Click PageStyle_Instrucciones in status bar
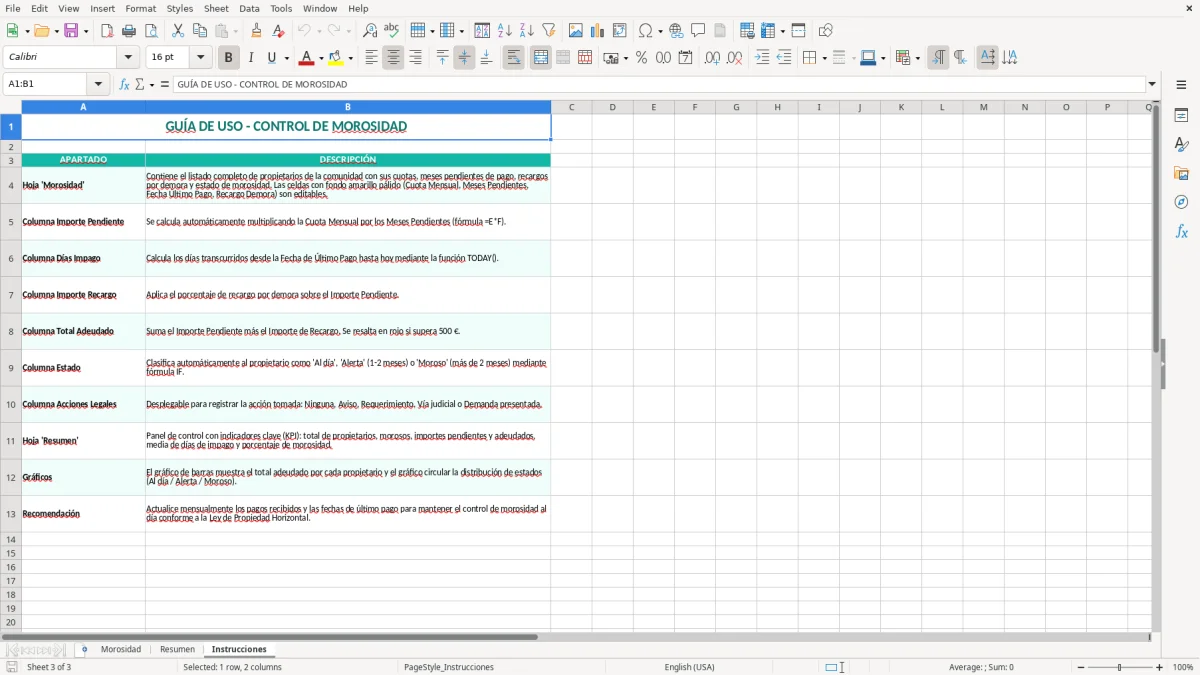1200x675 pixels. (448, 667)
